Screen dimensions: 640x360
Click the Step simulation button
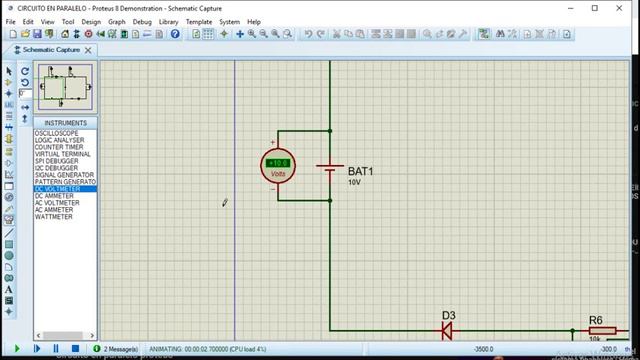pos(36,349)
